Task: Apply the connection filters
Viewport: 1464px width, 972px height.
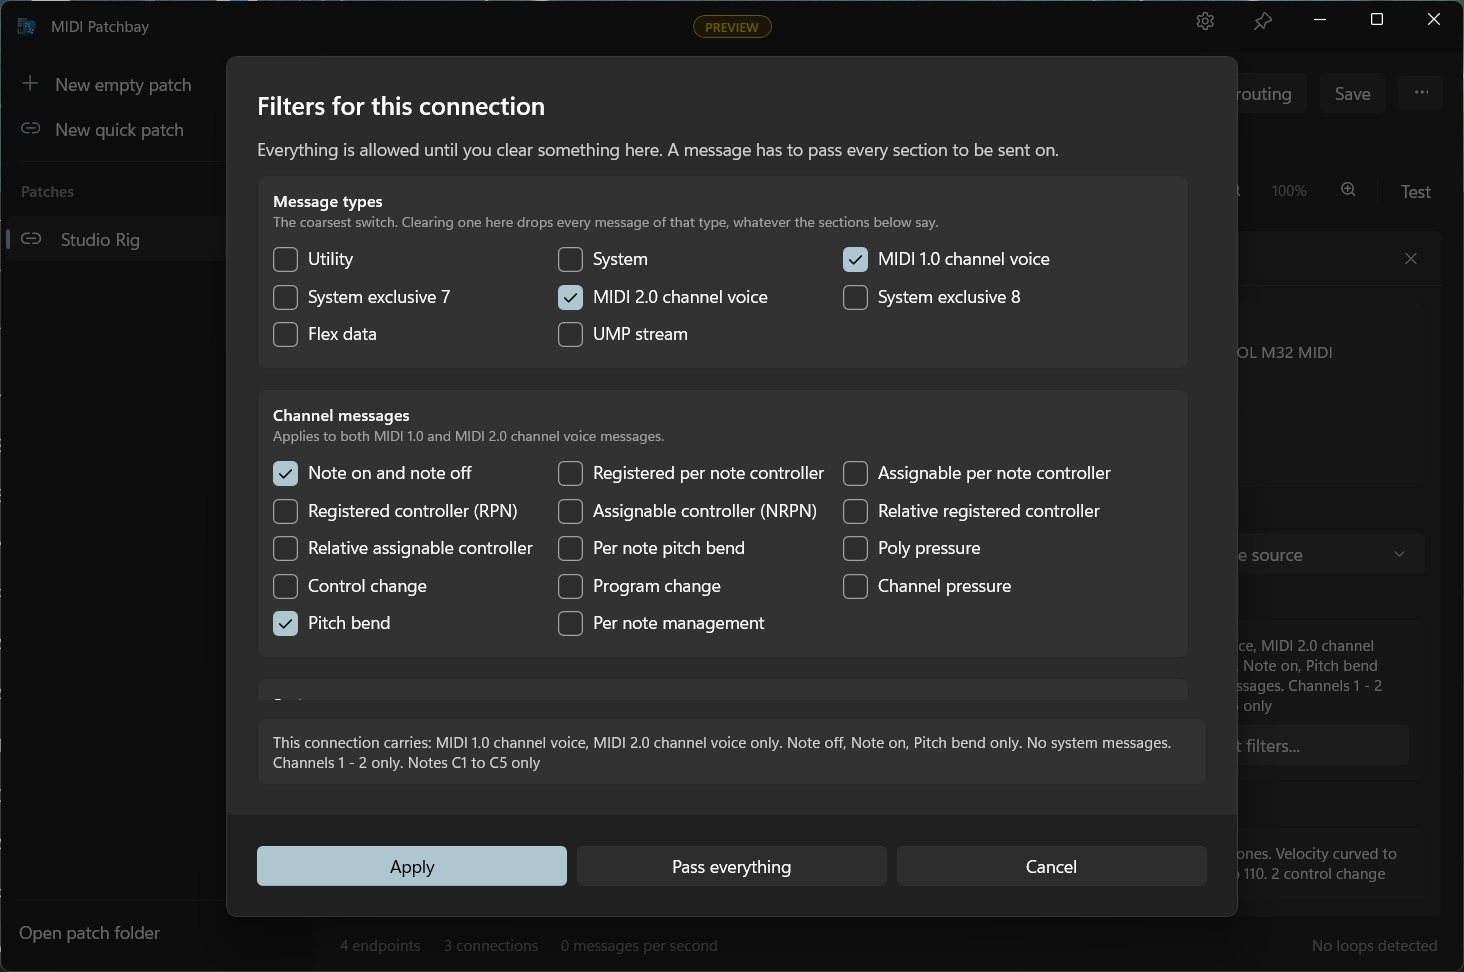Action: point(412,866)
